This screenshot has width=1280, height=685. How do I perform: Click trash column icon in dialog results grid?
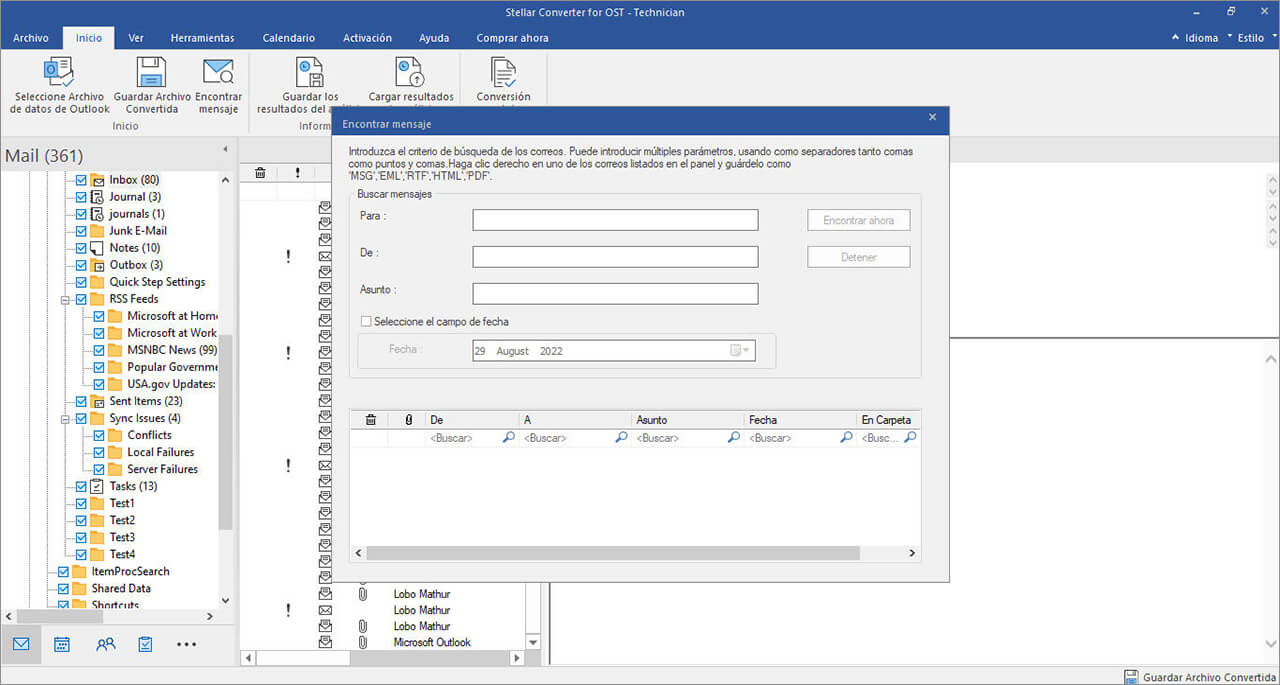click(370, 420)
